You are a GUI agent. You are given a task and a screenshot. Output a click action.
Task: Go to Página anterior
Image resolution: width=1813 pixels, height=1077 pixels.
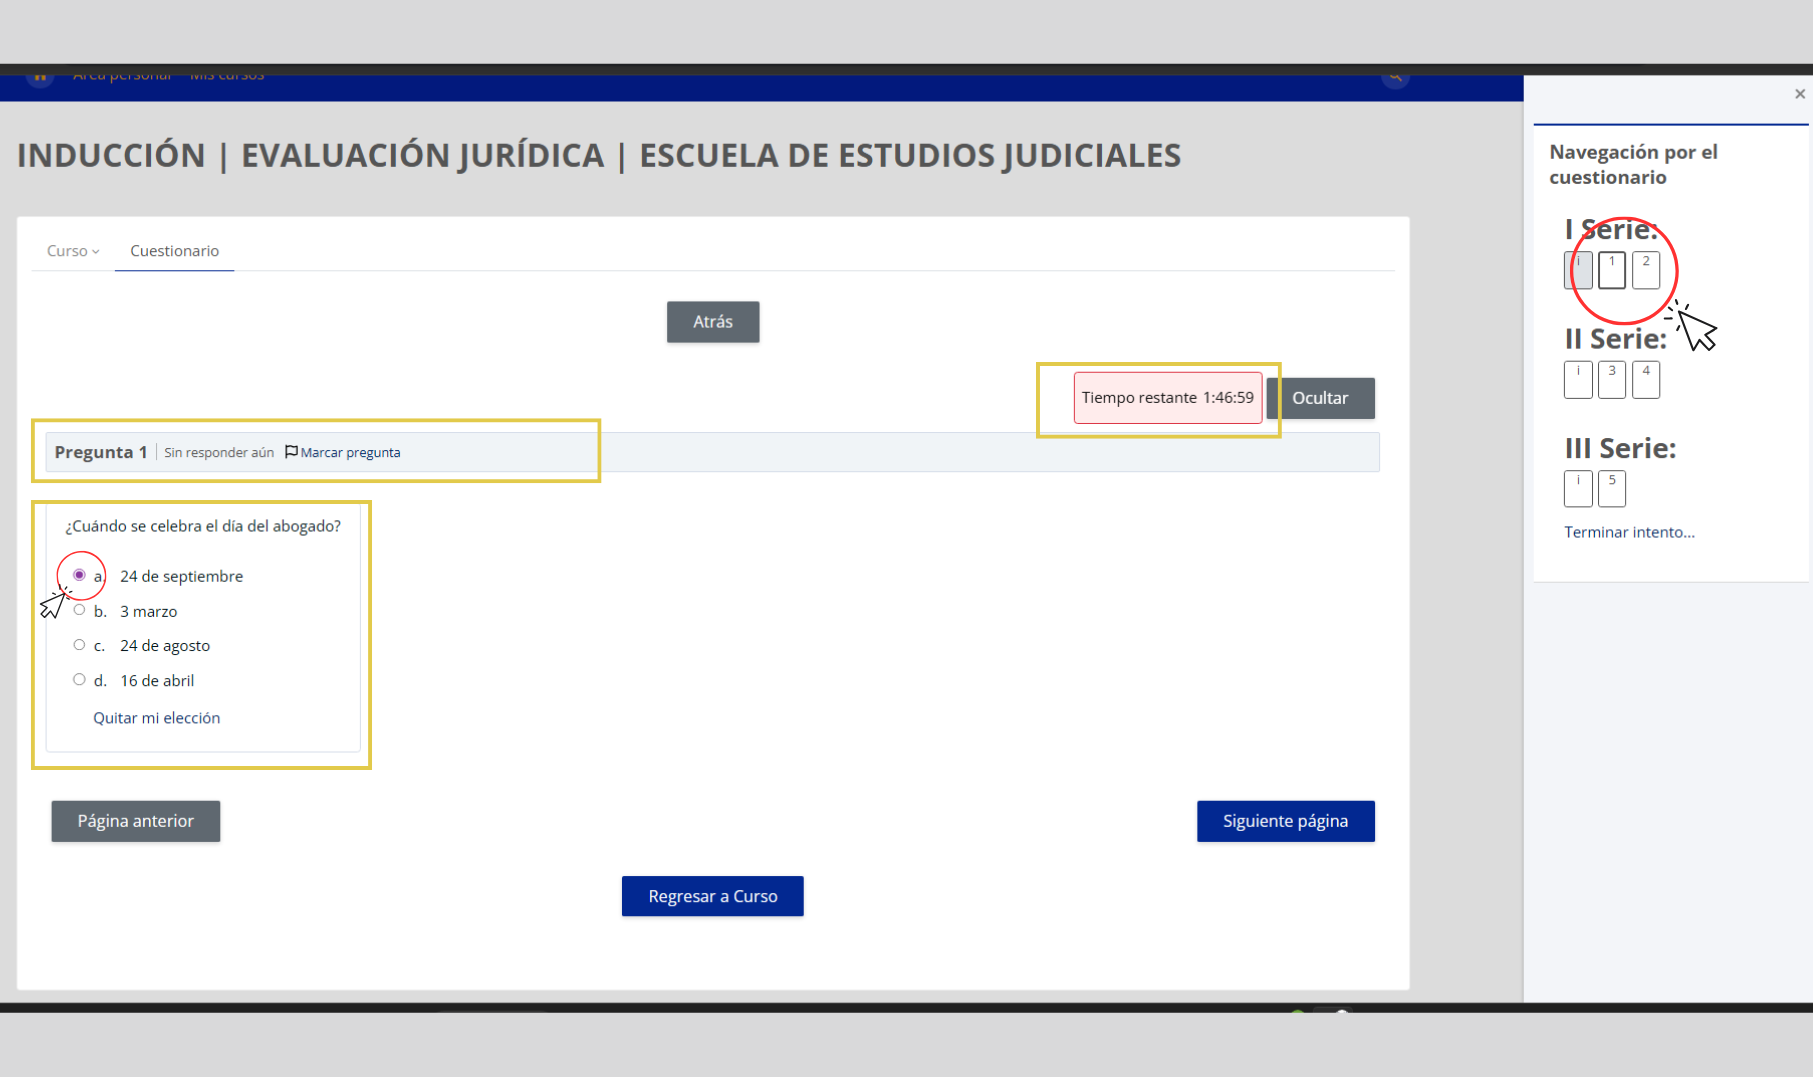click(135, 820)
